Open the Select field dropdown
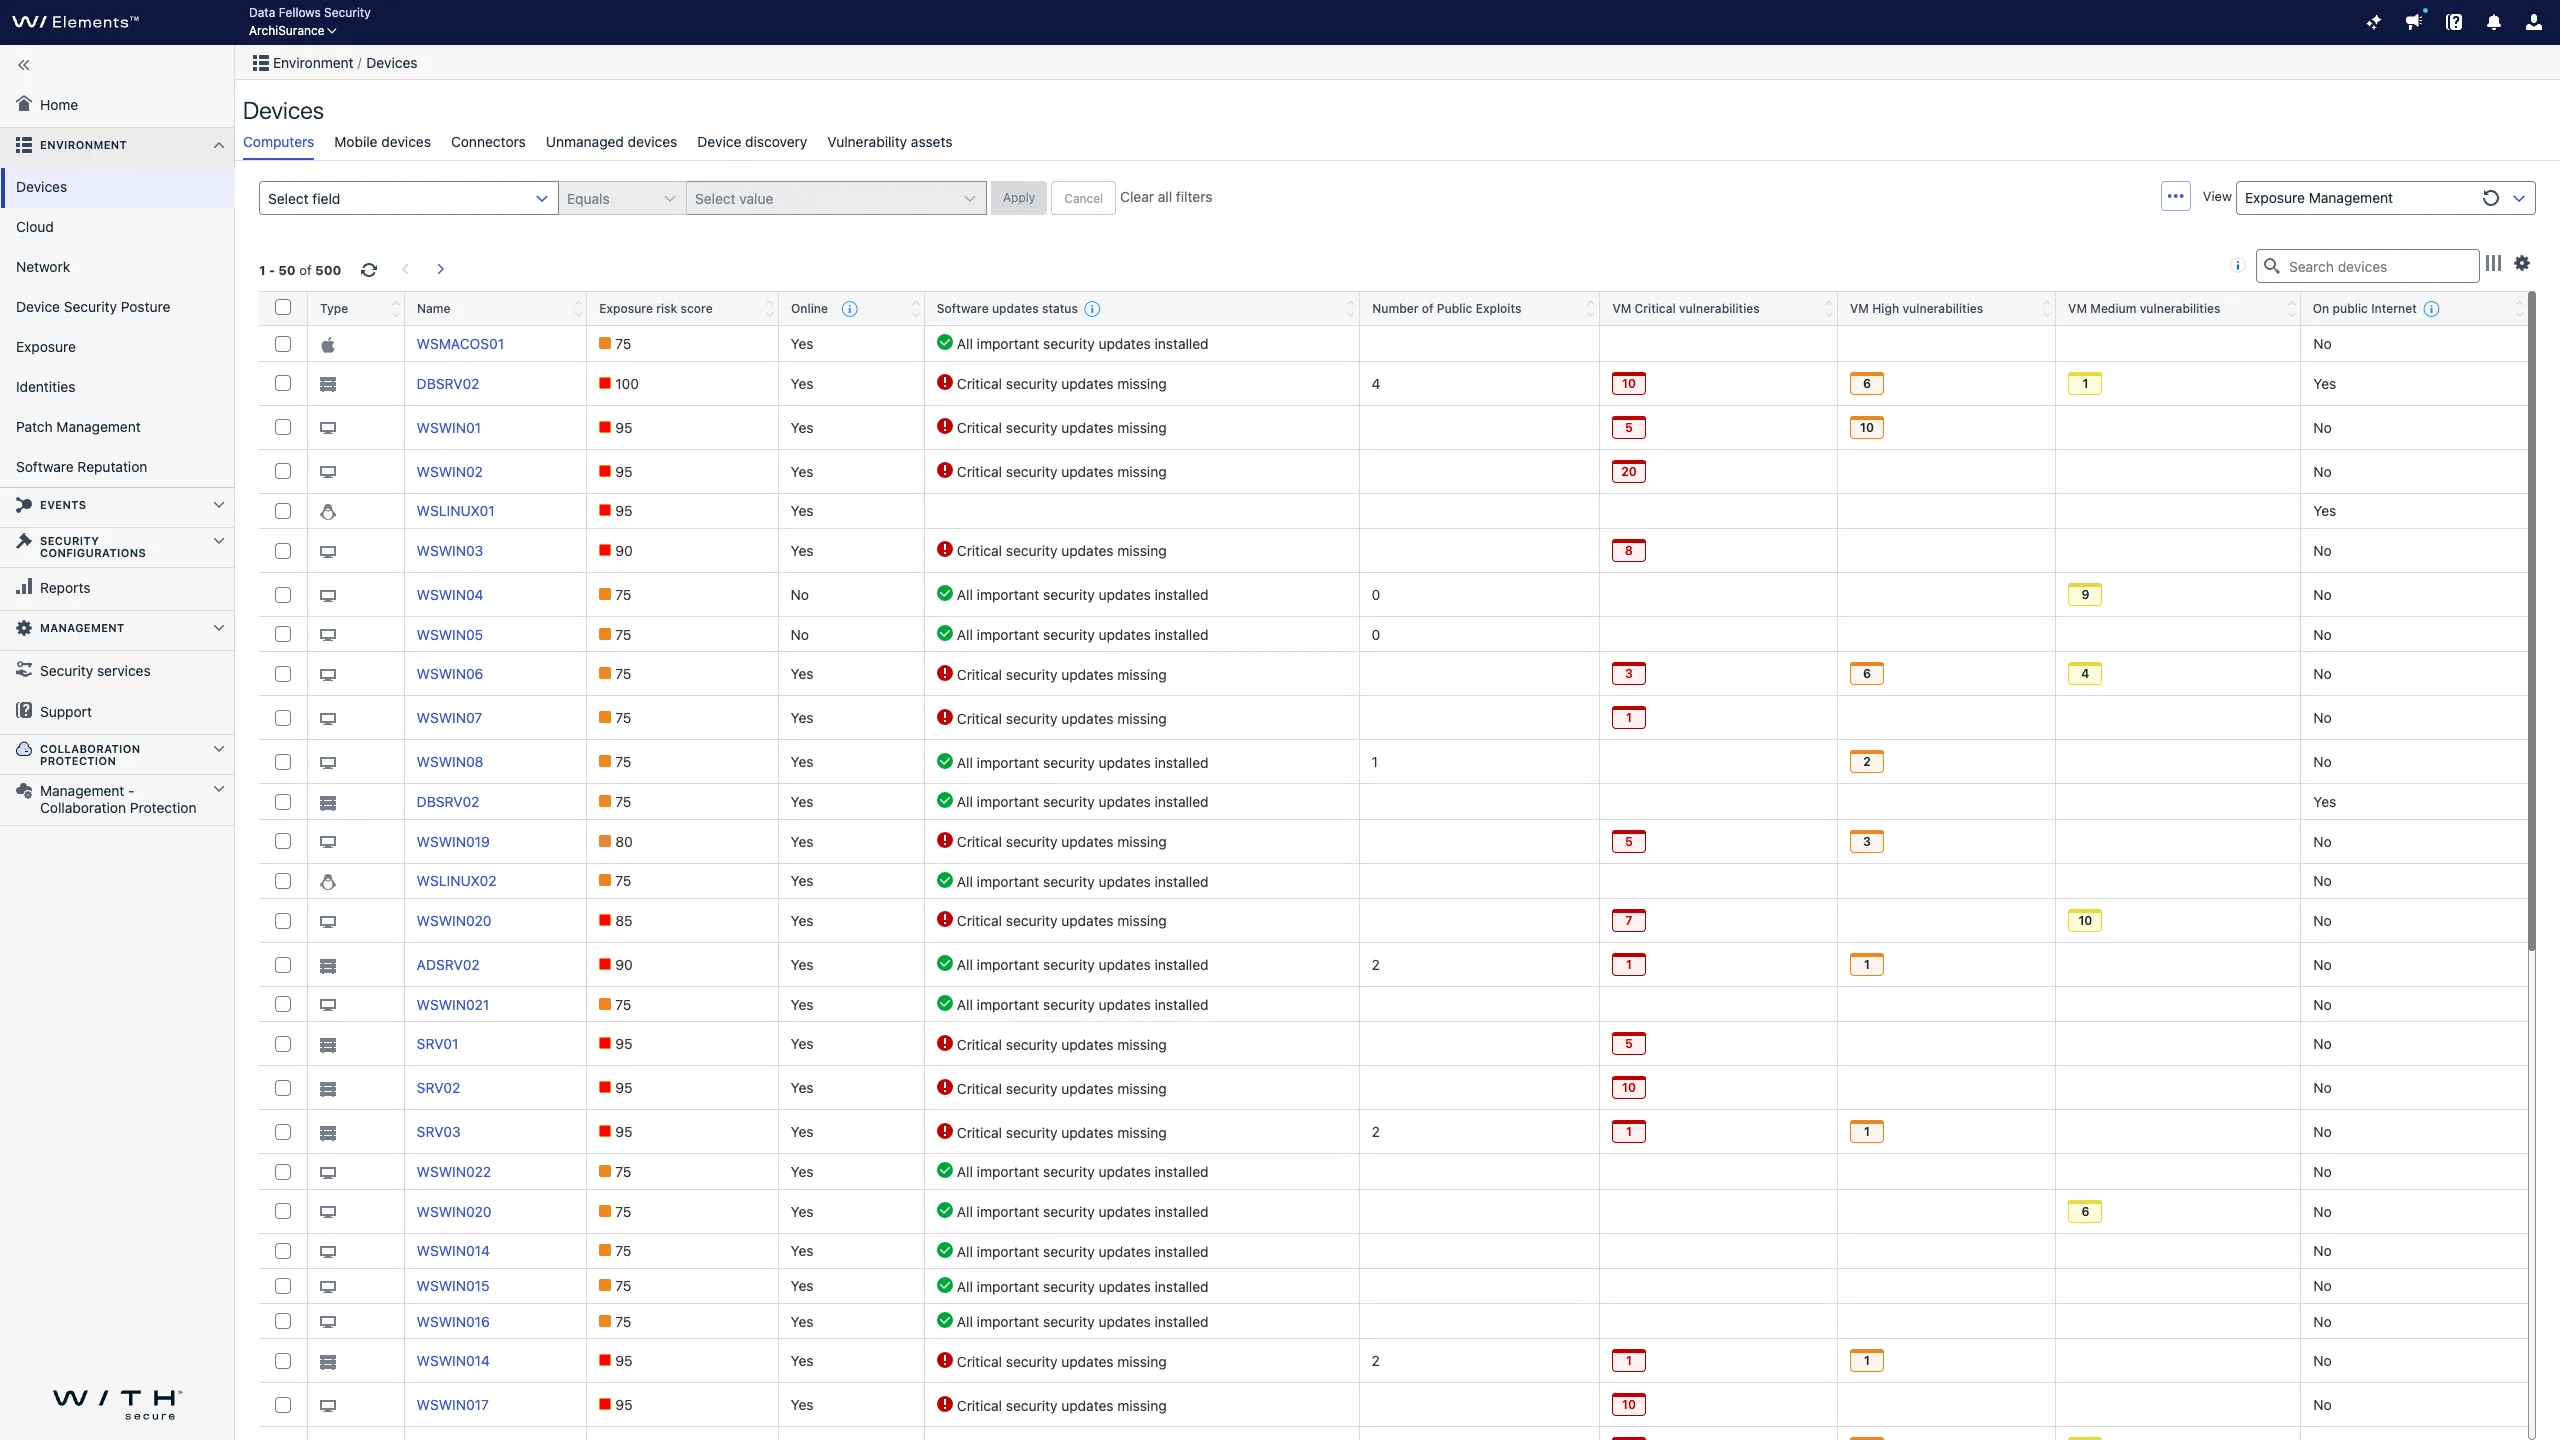 408,198
